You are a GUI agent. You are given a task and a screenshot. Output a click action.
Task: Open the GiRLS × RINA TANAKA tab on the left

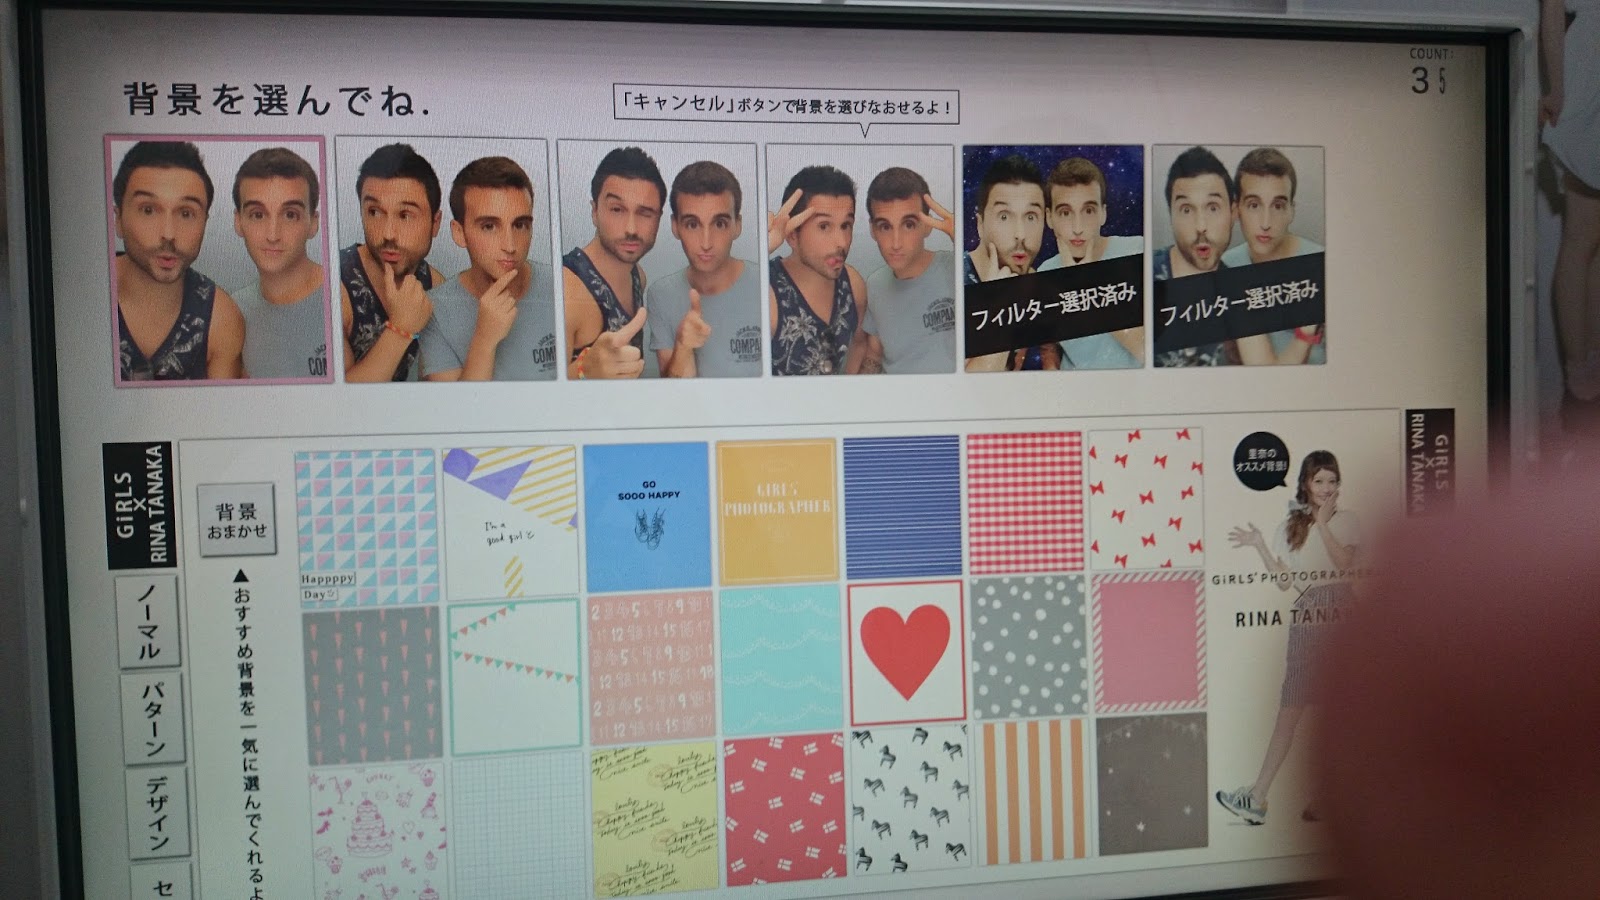[x=139, y=505]
